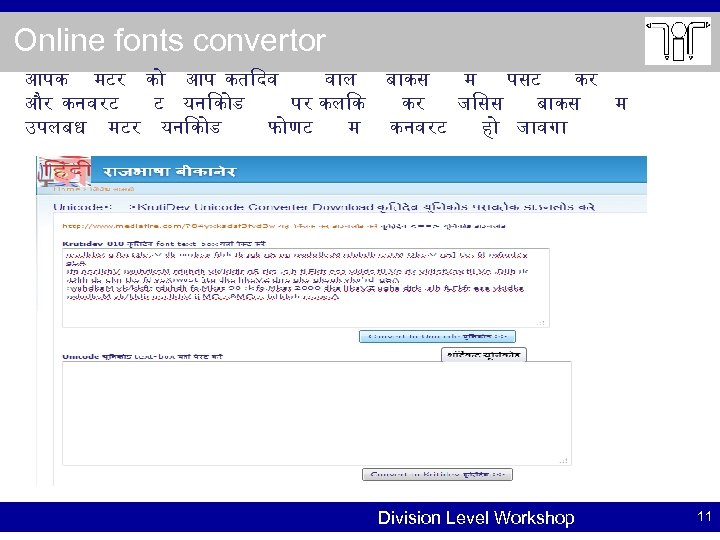Click the Convert to Krutidev button
Screen dimensions: 720x540
pyautogui.click(x=437, y=474)
